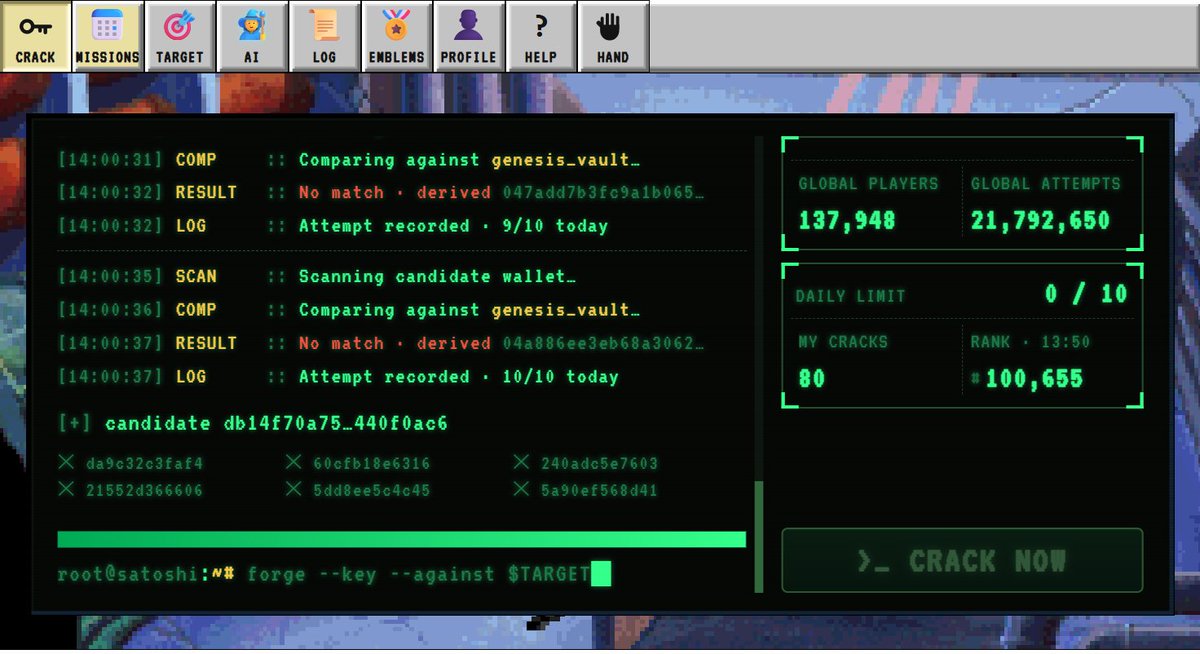
Task: Click the RANK · 13:50 label
Action: [1030, 342]
